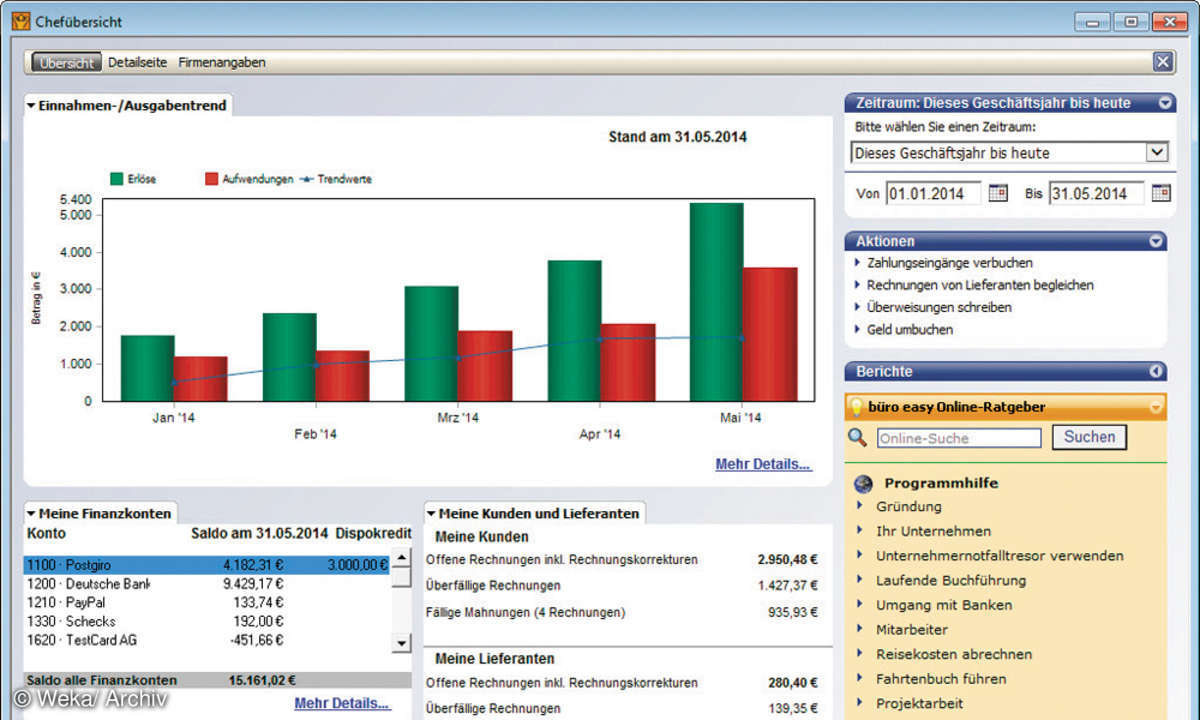The image size is (1200, 720).
Task: Collapse the Zeitraum panel
Action: [1165, 103]
